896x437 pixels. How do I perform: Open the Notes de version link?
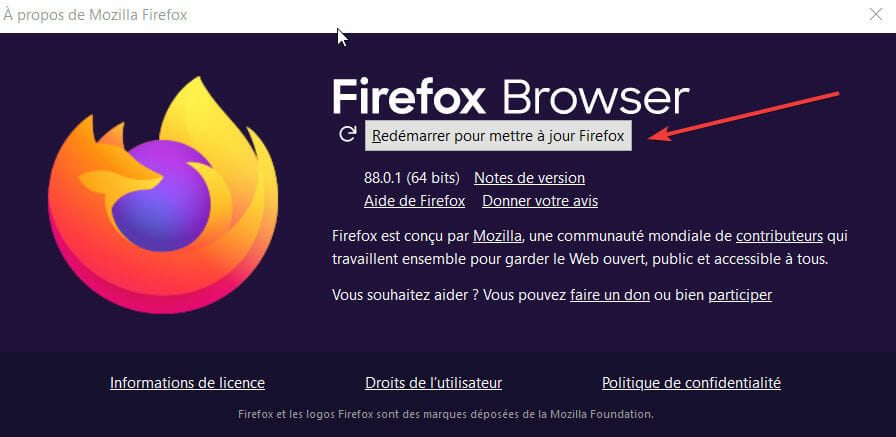coord(529,178)
